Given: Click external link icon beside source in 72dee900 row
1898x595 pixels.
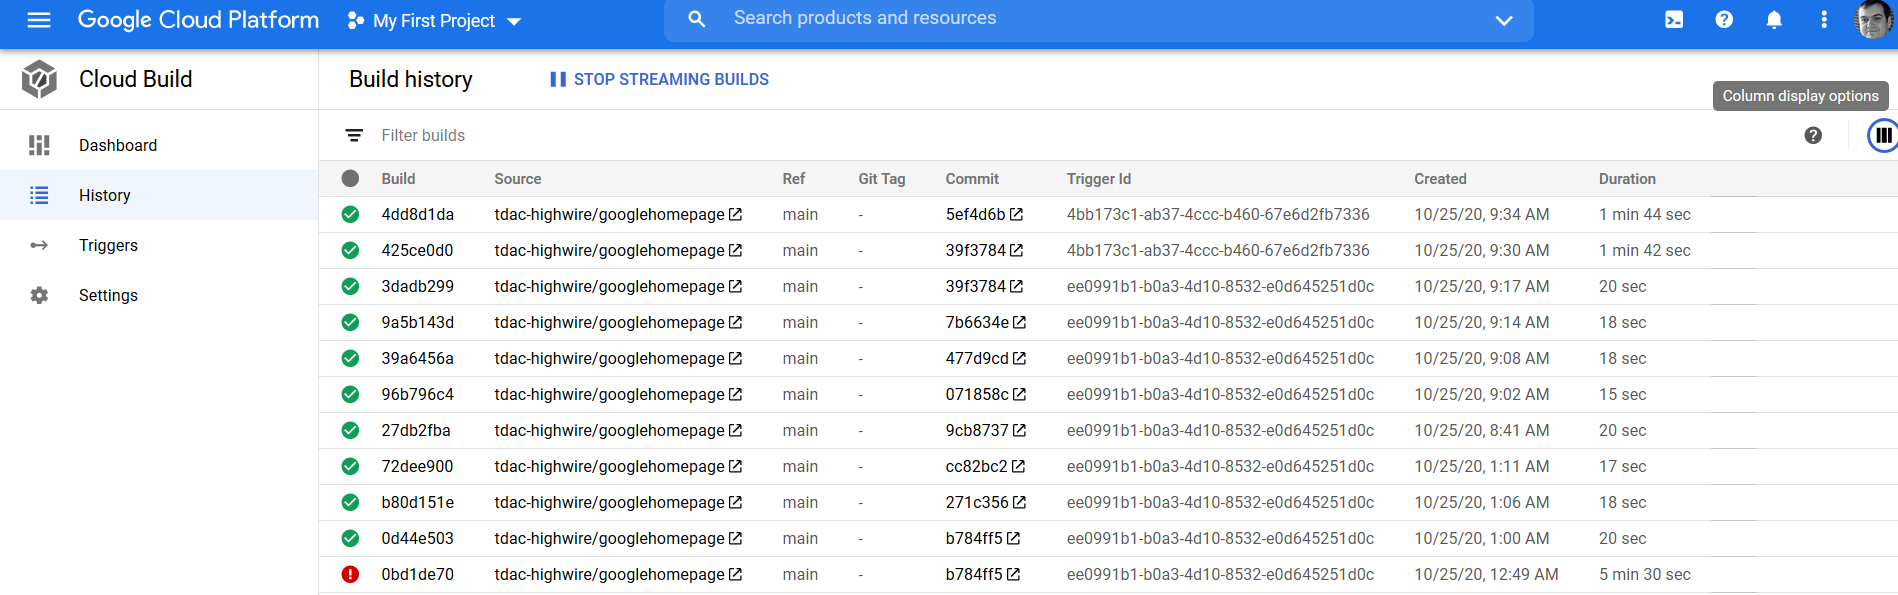Looking at the screenshot, I should tap(735, 466).
